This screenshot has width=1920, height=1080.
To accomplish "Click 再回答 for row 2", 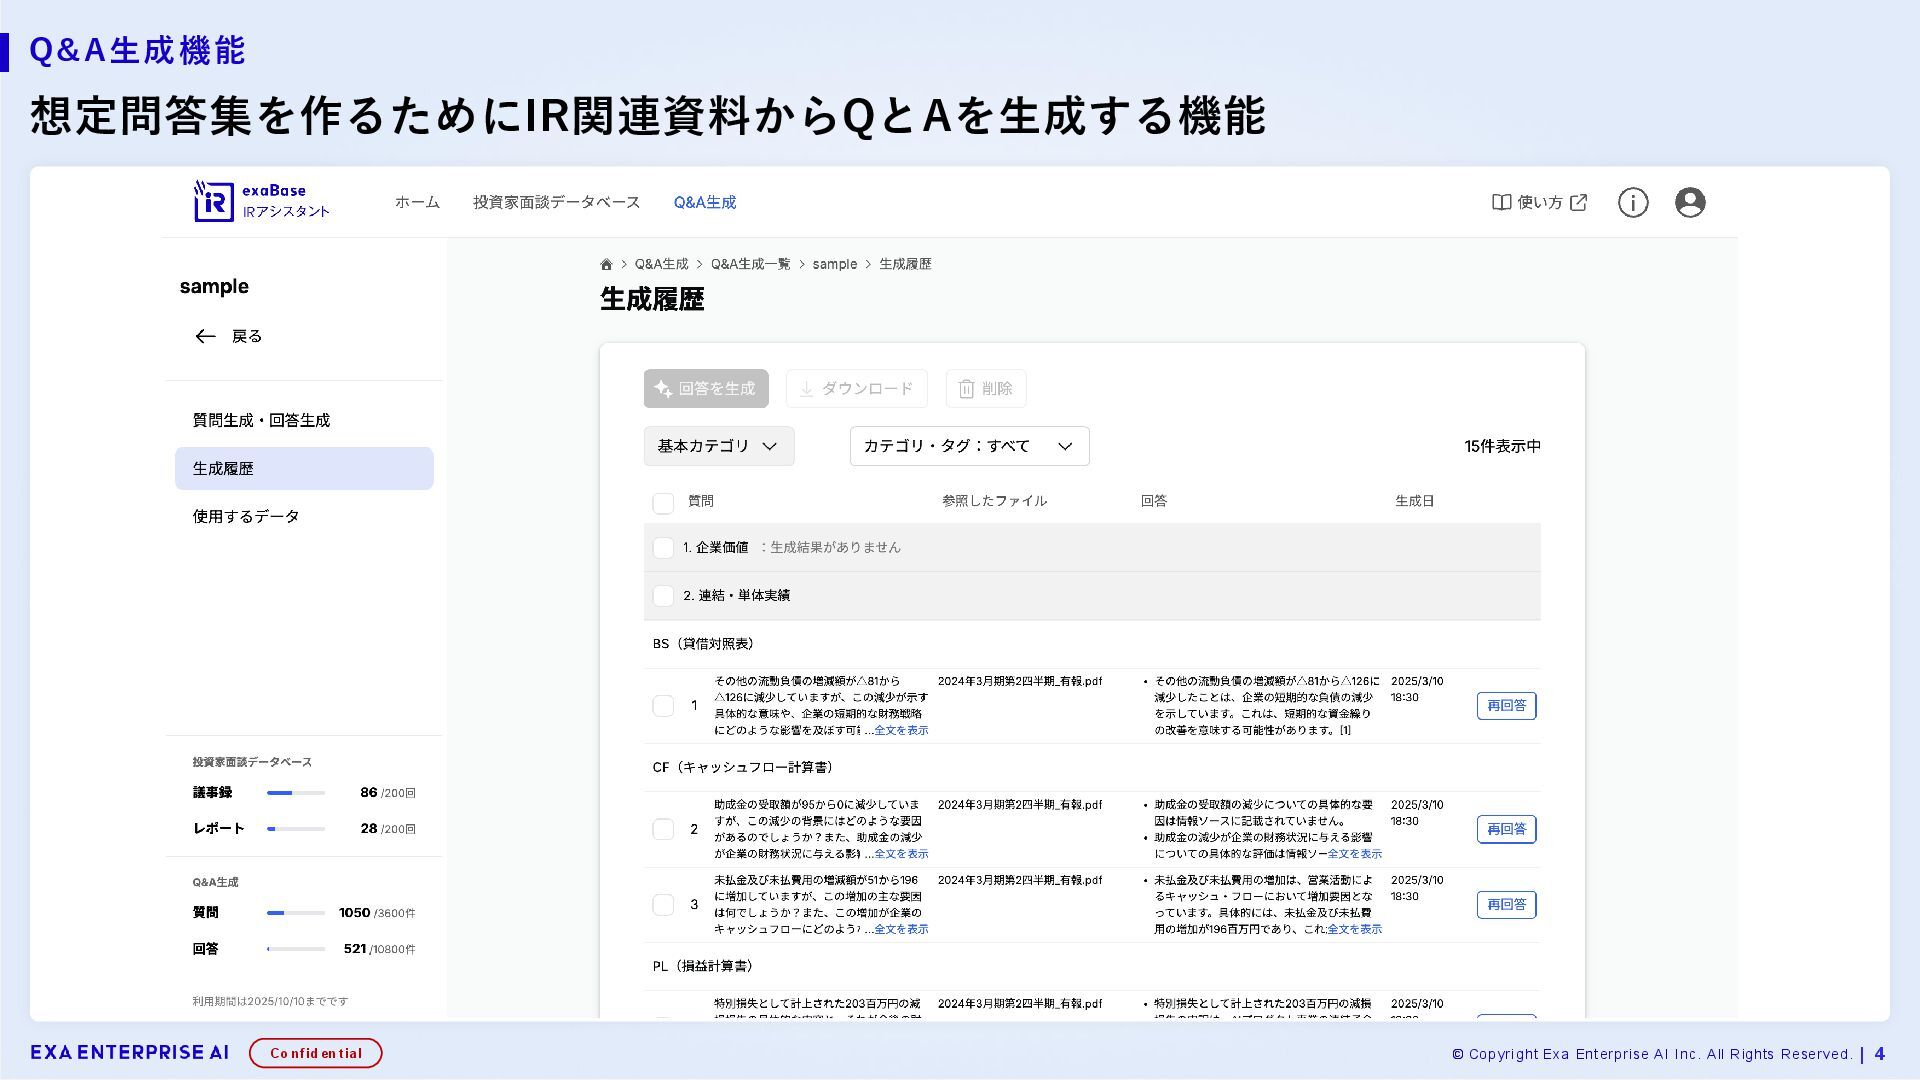I will pyautogui.click(x=1506, y=829).
